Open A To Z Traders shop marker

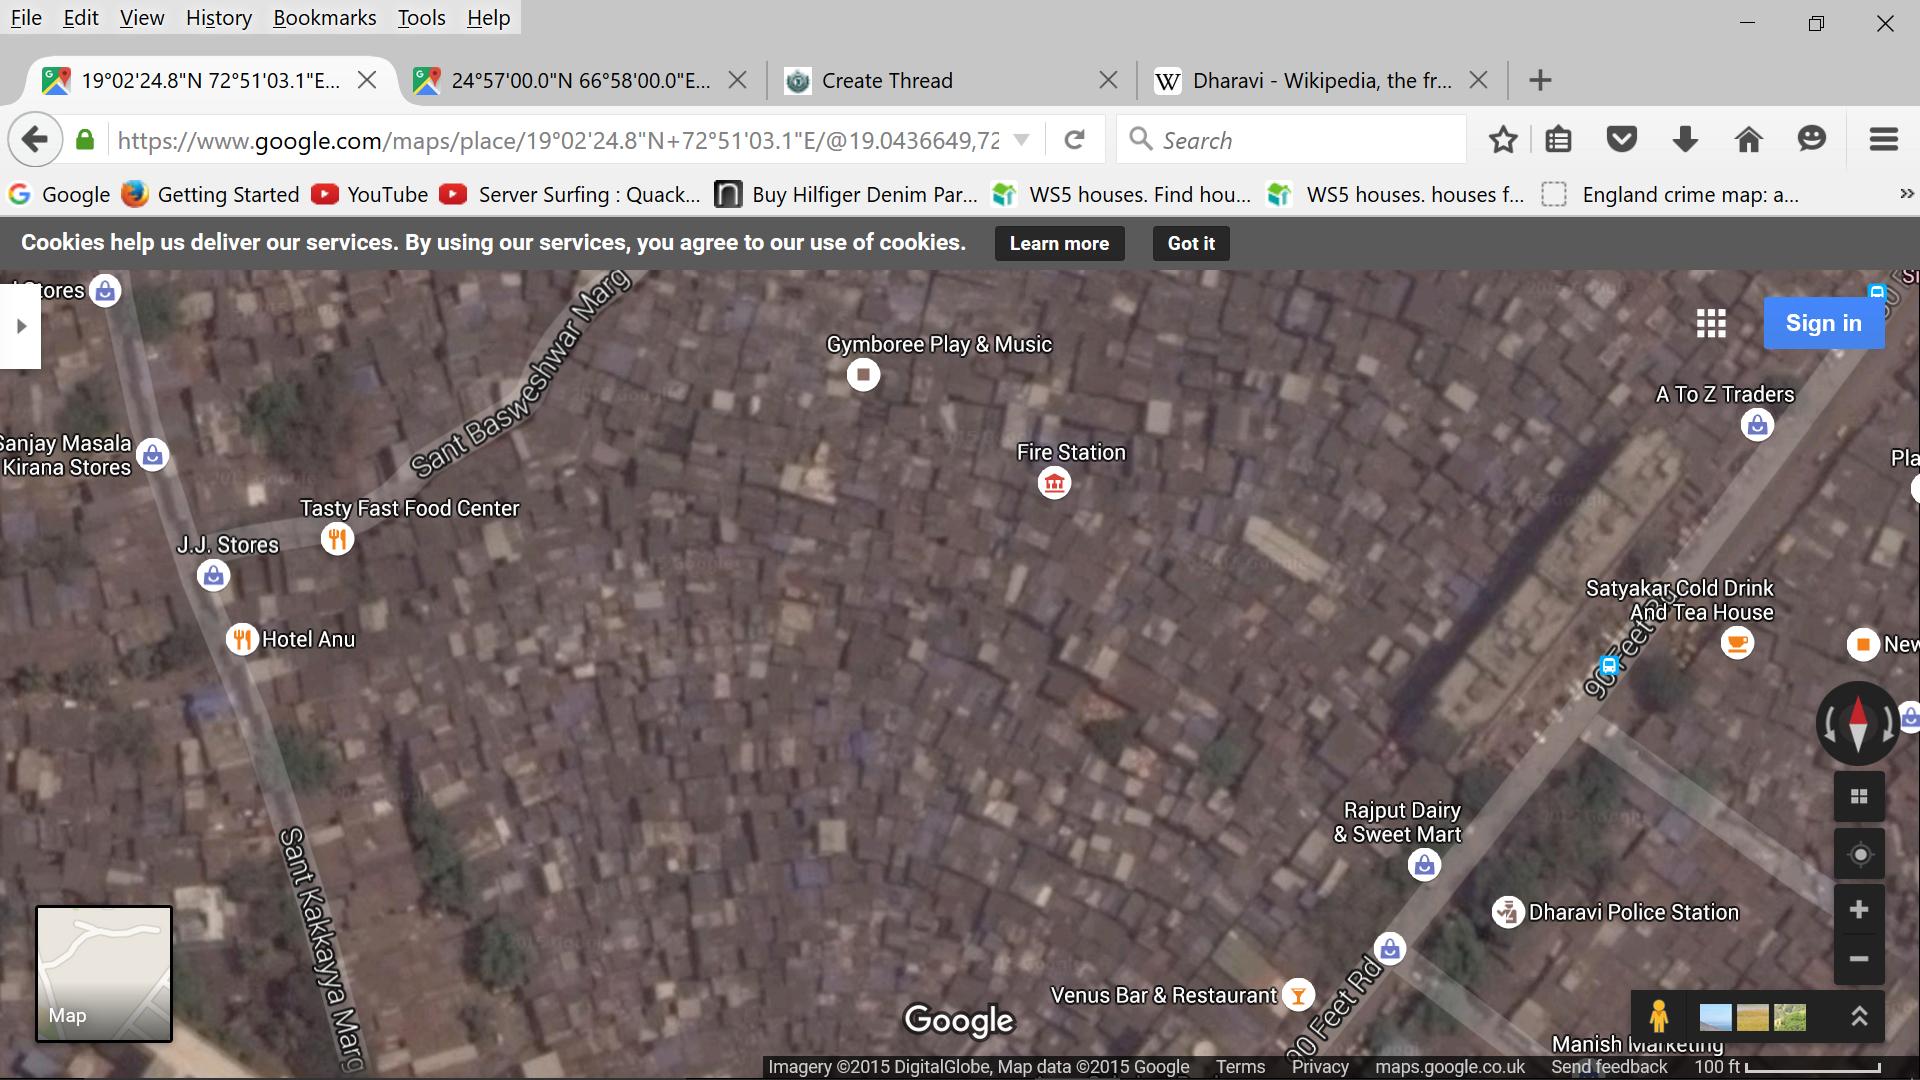pyautogui.click(x=1757, y=425)
